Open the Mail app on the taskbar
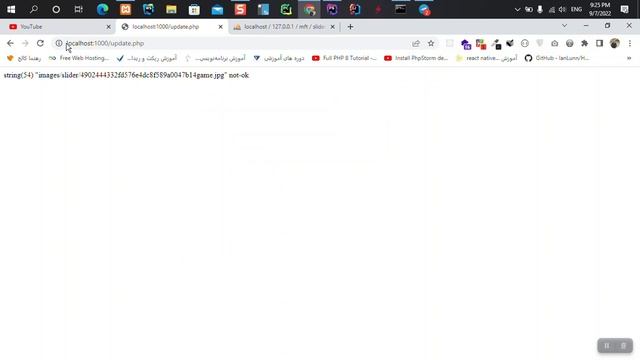Screen dimensions: 640x360 point(217,9)
